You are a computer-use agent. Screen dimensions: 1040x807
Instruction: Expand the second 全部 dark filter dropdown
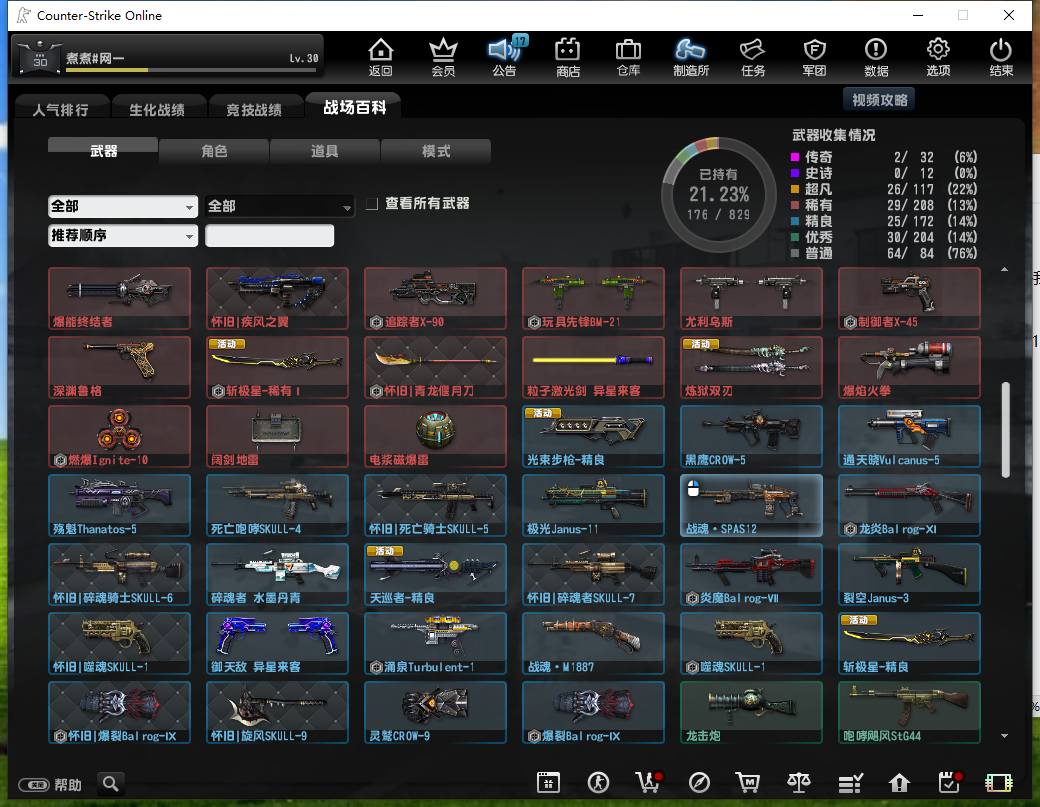pos(279,206)
